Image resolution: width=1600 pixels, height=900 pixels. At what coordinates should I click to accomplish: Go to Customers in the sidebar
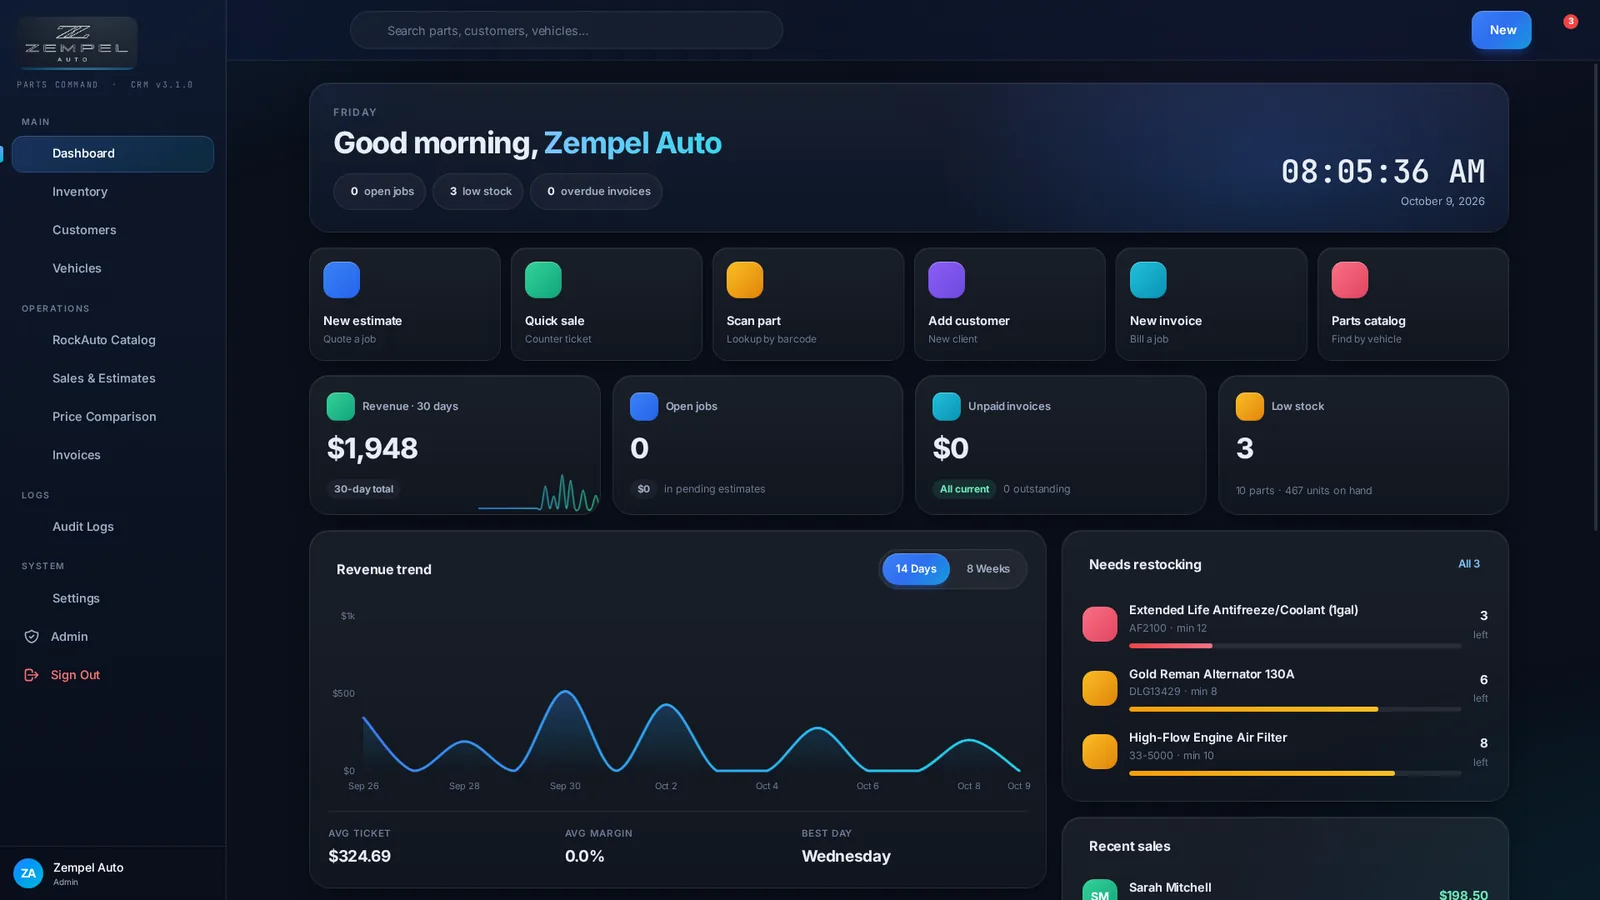click(x=113, y=230)
